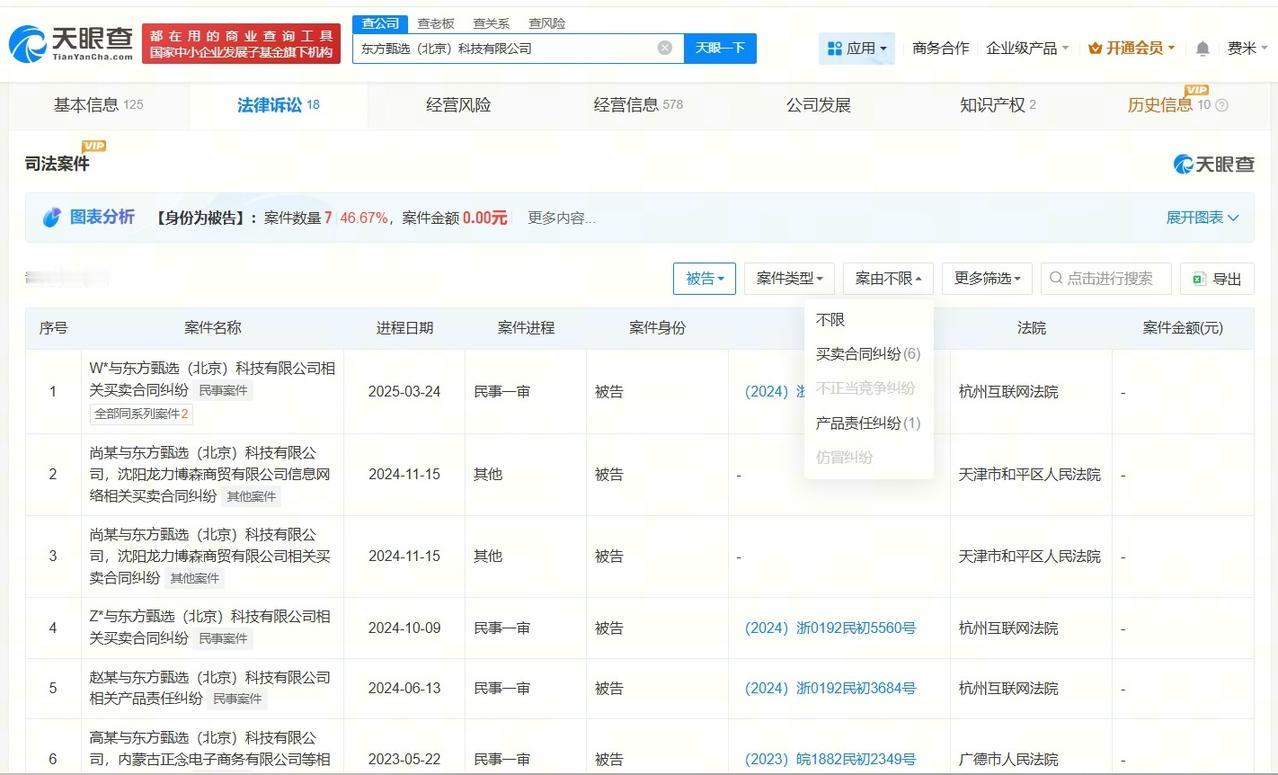Open the 应用 dropdown
The image size is (1278, 775).
pyautogui.click(x=857, y=48)
